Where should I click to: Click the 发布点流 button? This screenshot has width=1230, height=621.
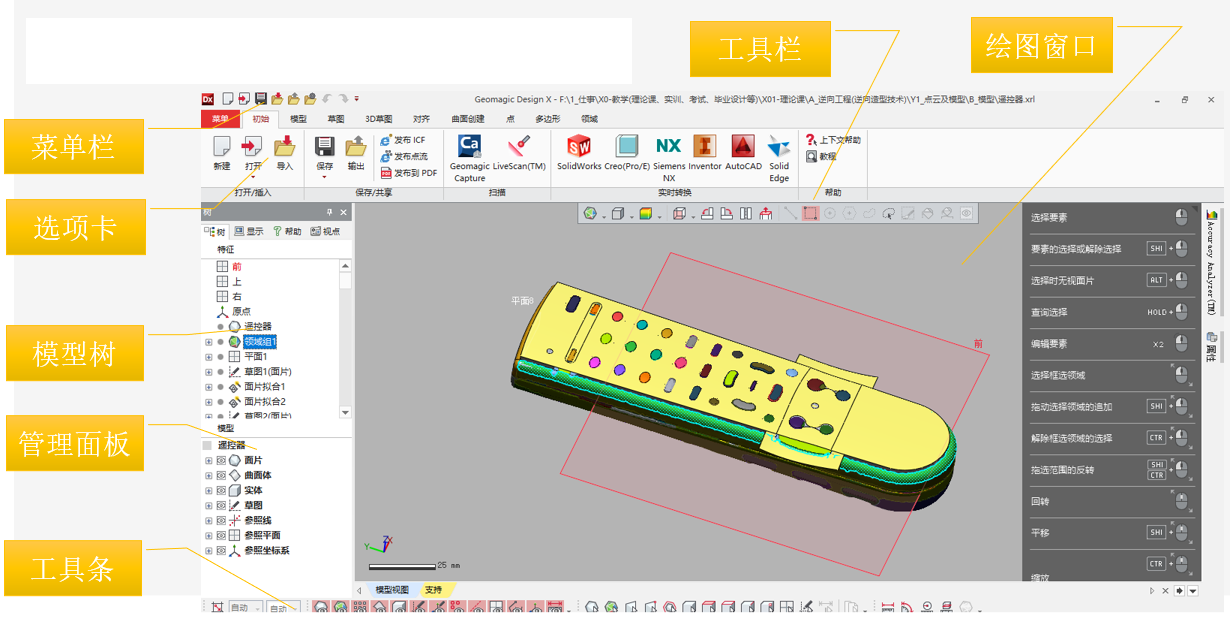click(x=404, y=156)
